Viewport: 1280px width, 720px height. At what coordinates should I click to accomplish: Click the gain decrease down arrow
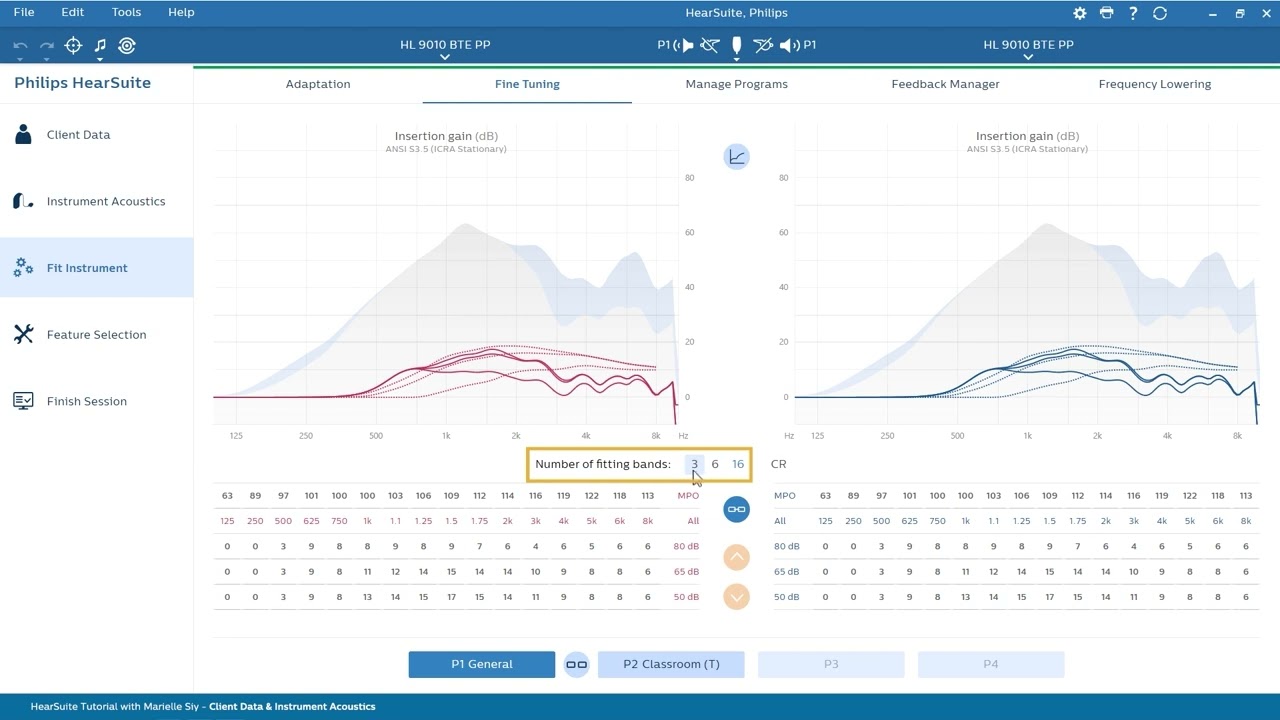point(737,597)
